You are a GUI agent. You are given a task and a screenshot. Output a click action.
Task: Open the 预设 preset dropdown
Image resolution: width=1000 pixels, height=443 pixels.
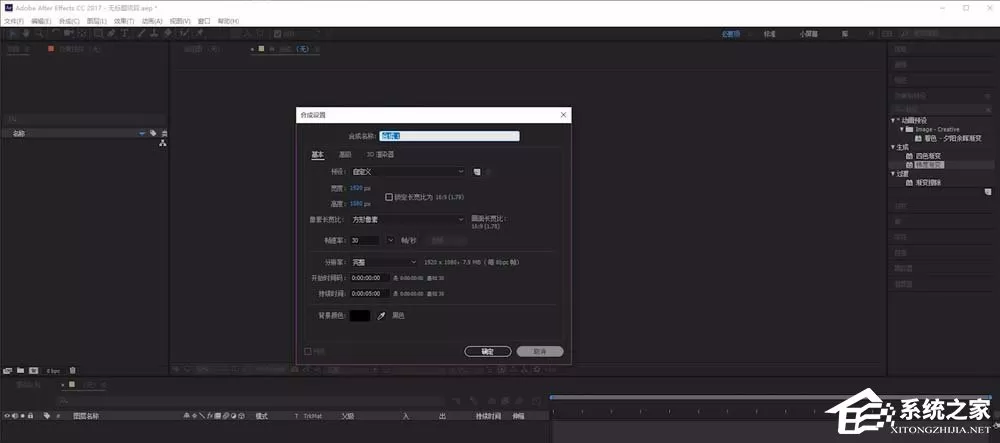[408, 171]
